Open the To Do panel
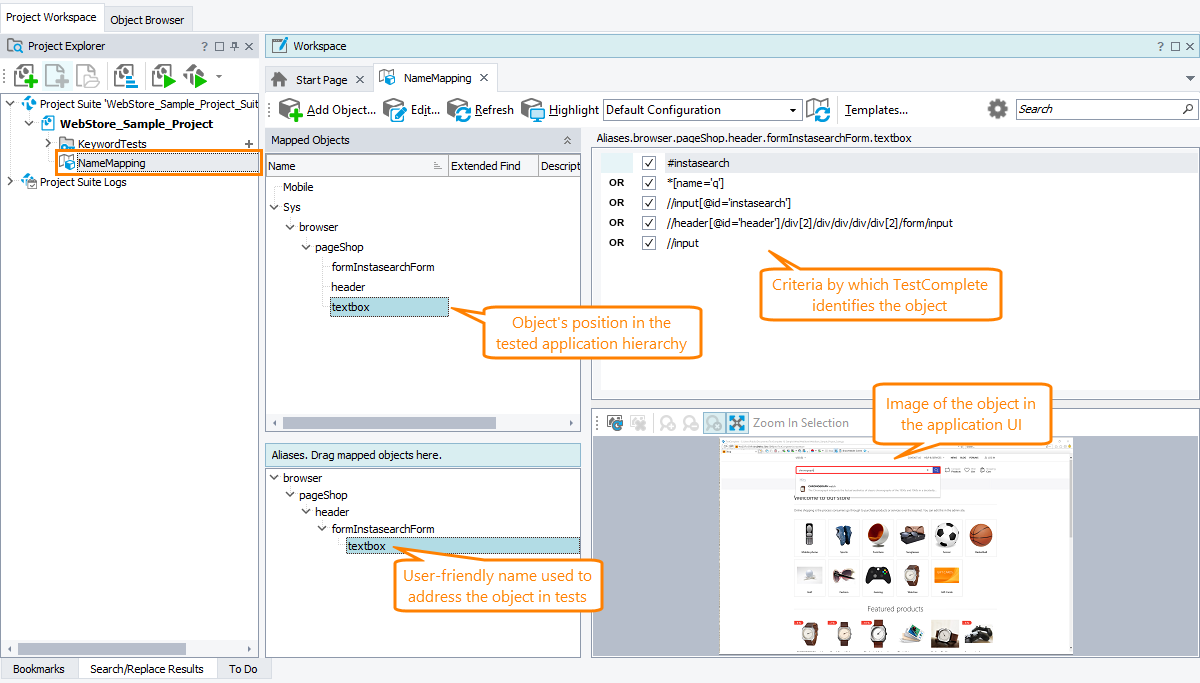Image resolution: width=1200 pixels, height=683 pixels. [x=243, y=668]
